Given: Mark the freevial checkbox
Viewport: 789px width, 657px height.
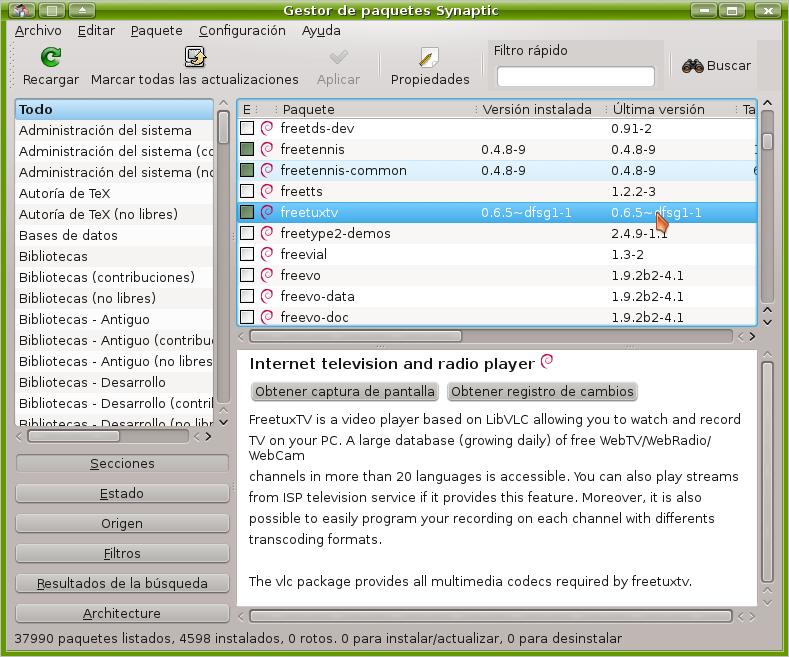Looking at the screenshot, I should pyautogui.click(x=247, y=254).
